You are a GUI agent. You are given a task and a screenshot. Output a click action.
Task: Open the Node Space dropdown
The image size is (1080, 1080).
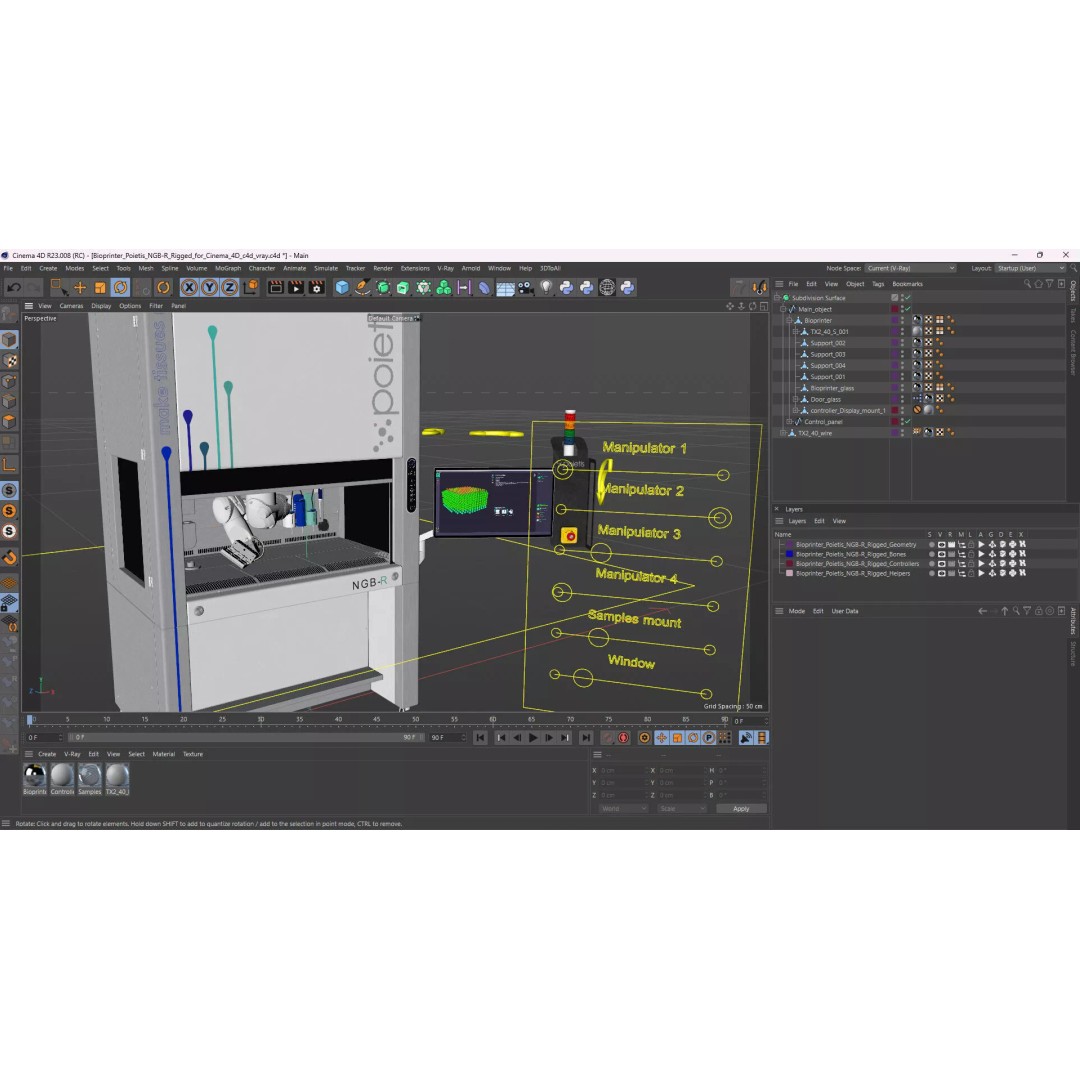coord(911,269)
